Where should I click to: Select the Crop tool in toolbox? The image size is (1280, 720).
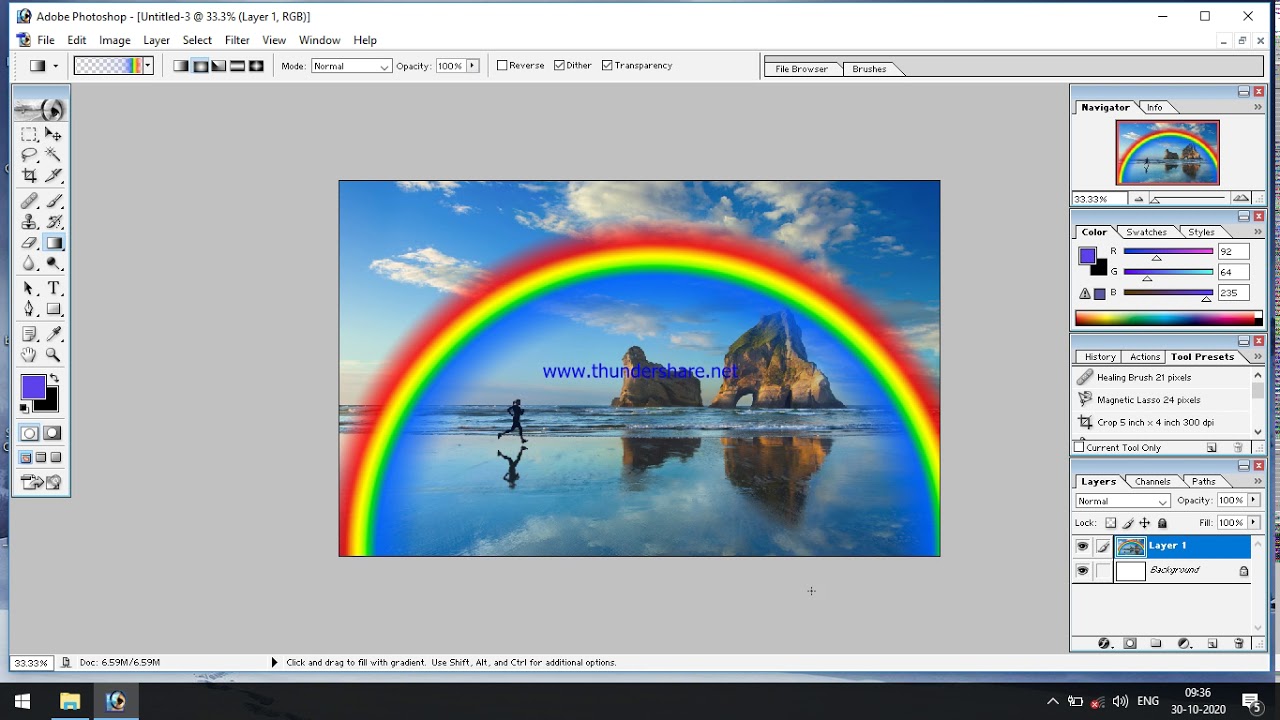(x=29, y=176)
